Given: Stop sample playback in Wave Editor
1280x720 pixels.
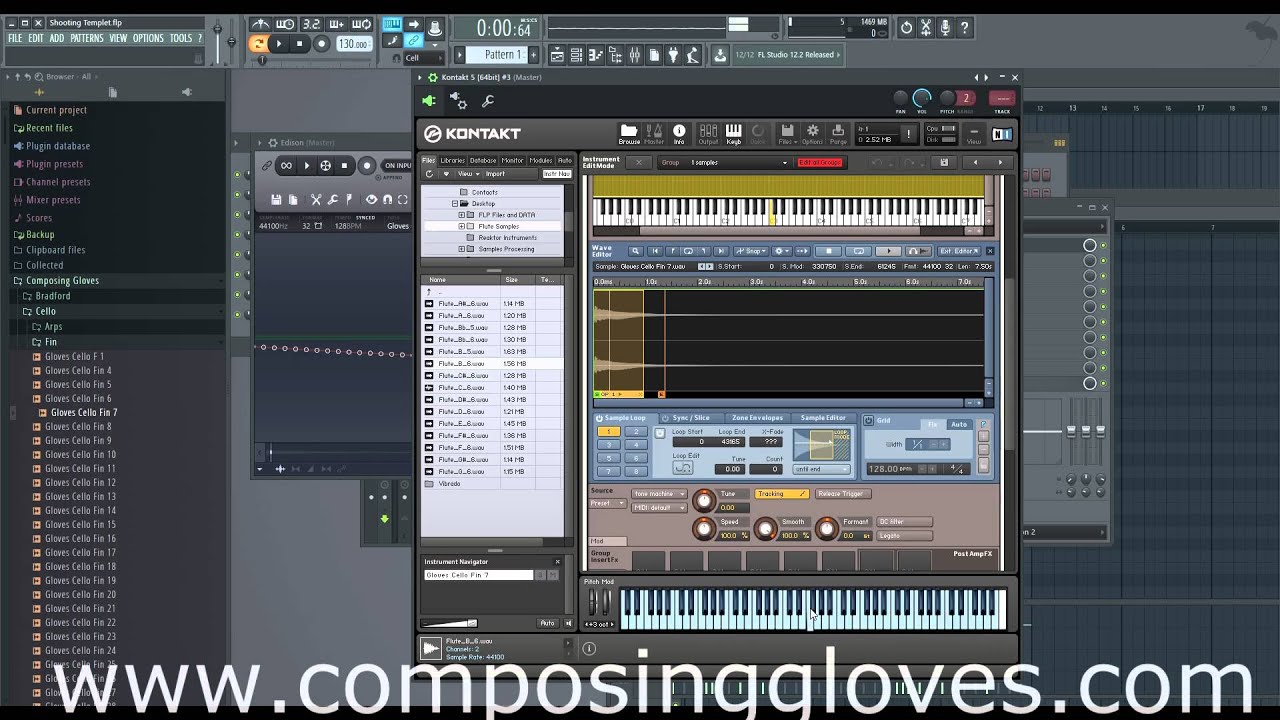Looking at the screenshot, I should tap(828, 251).
